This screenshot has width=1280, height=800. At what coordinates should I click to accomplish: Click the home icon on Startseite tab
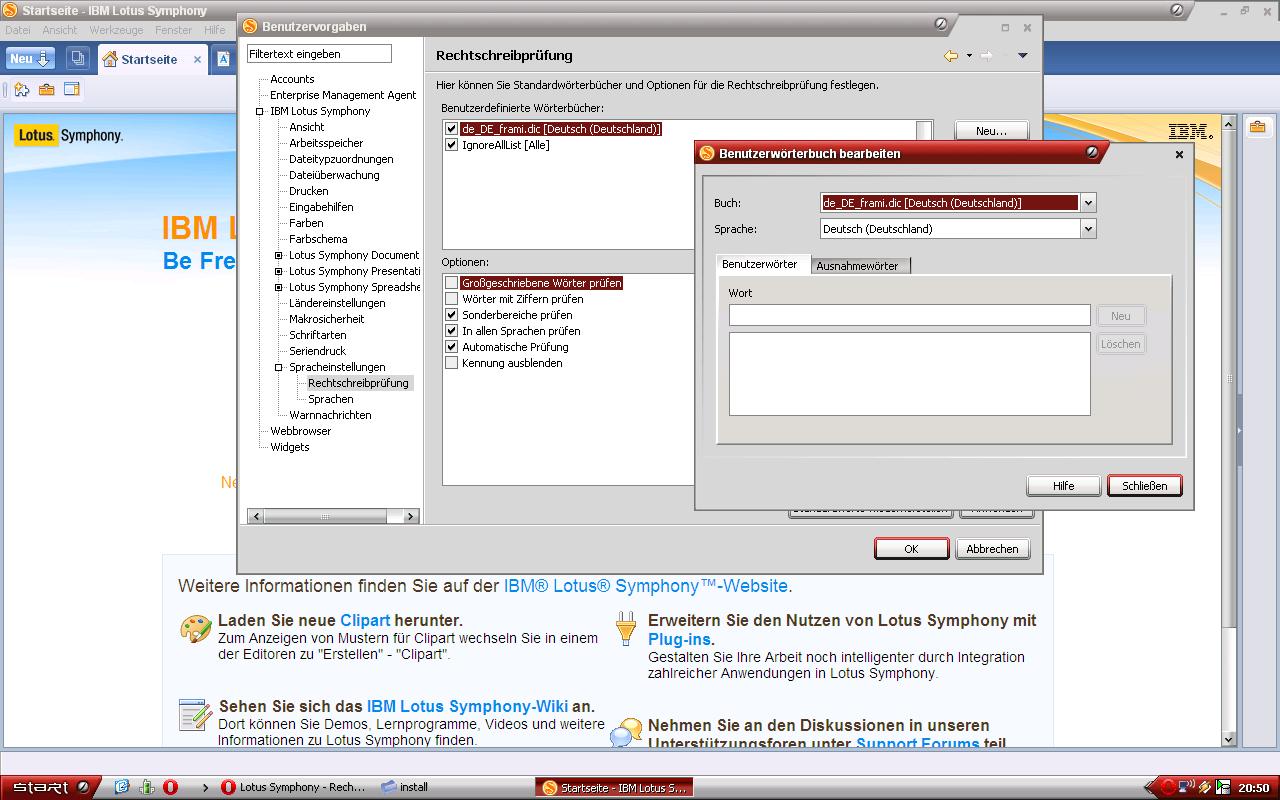pyautogui.click(x=110, y=59)
